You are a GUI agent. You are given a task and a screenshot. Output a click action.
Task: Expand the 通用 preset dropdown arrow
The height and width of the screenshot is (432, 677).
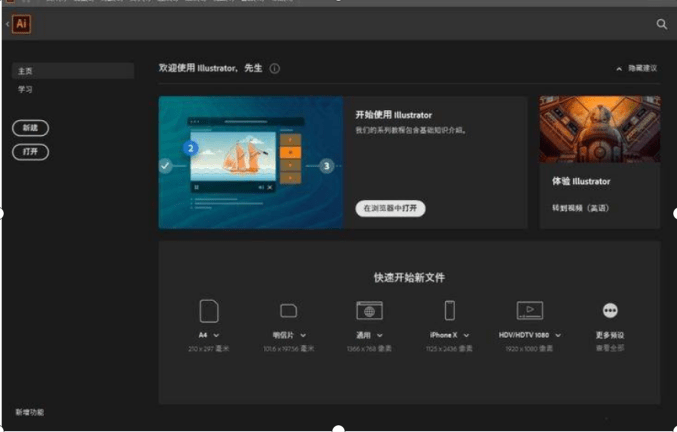point(380,335)
